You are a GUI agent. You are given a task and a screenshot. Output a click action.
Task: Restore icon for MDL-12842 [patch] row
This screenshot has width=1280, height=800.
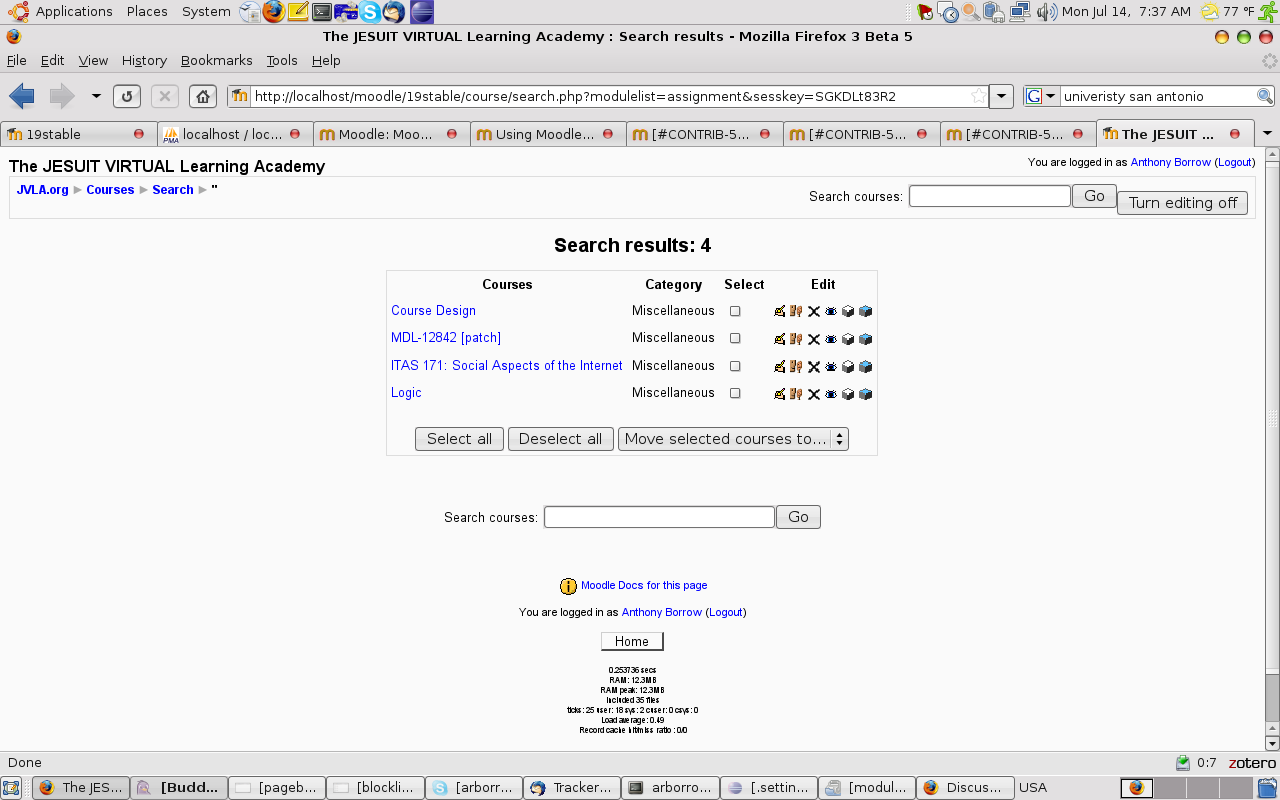pos(866,339)
